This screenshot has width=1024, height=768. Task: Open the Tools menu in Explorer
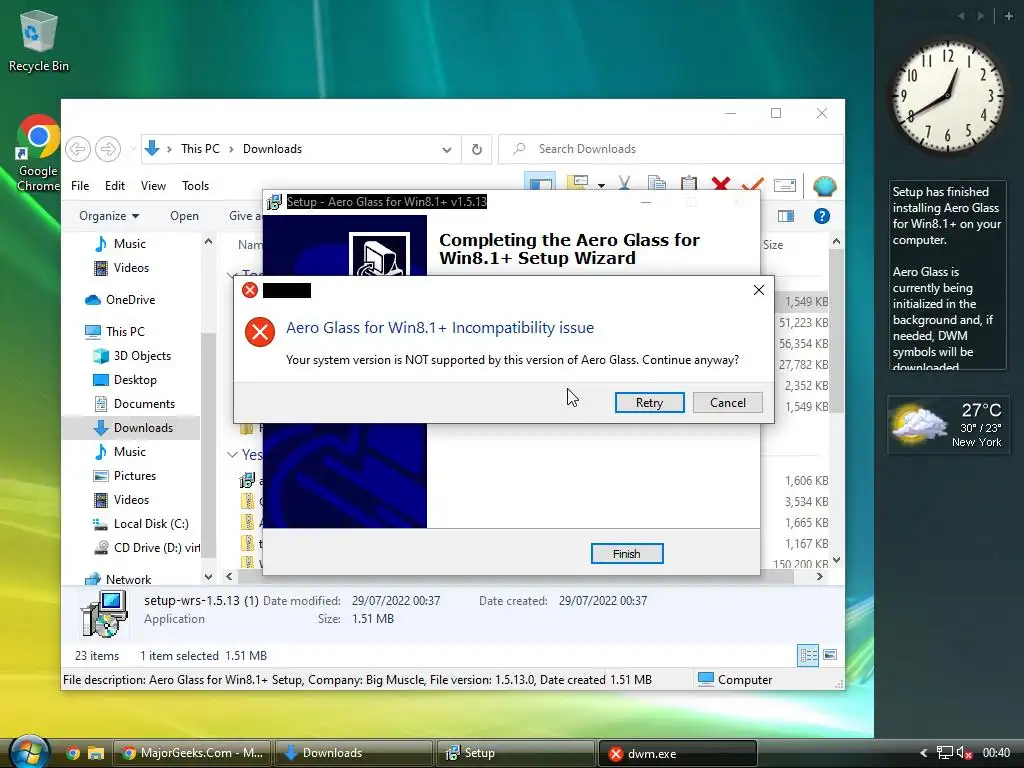coord(195,185)
